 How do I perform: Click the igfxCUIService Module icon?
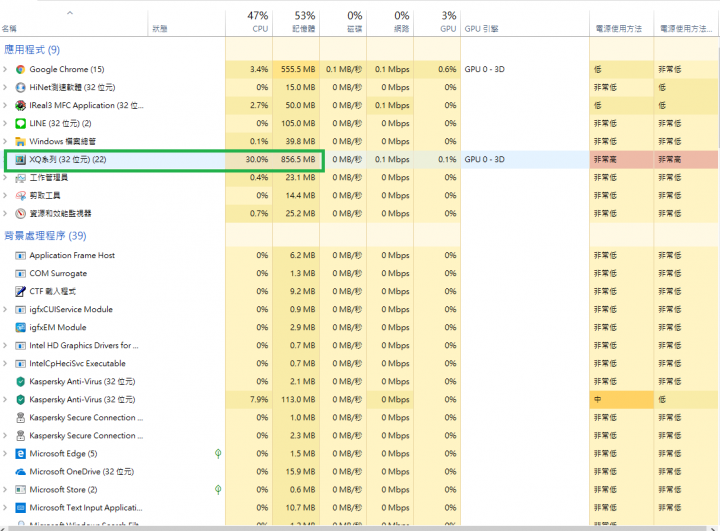(x=20, y=309)
